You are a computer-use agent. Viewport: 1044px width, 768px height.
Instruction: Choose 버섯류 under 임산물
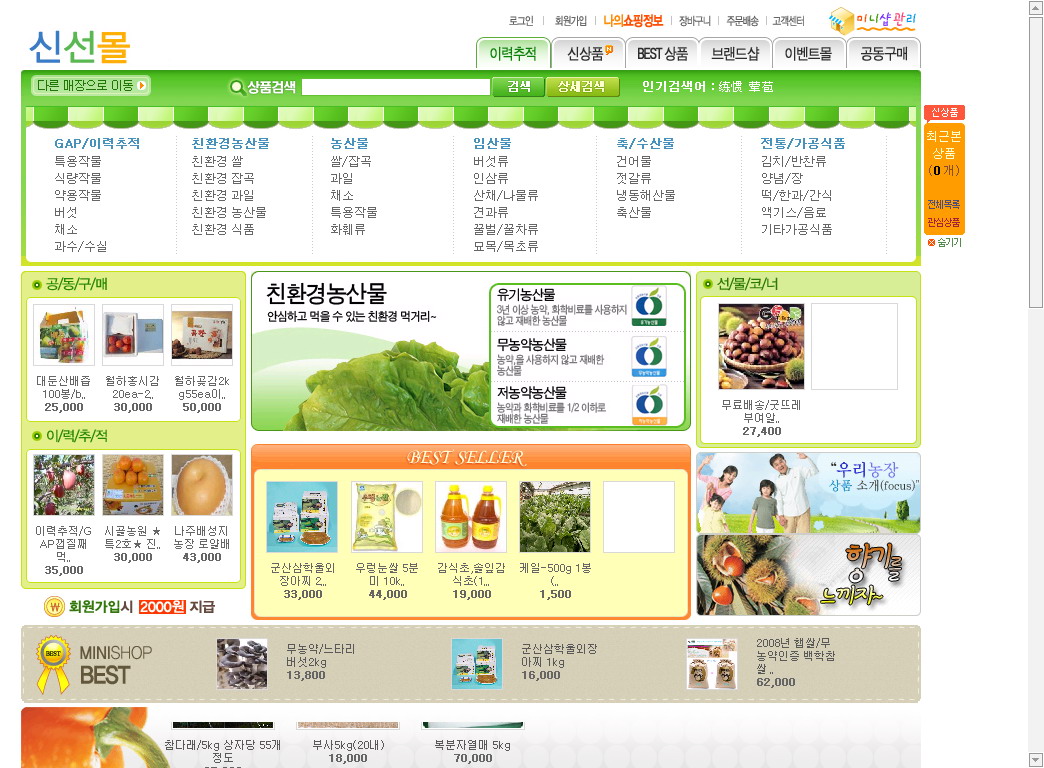(x=491, y=161)
